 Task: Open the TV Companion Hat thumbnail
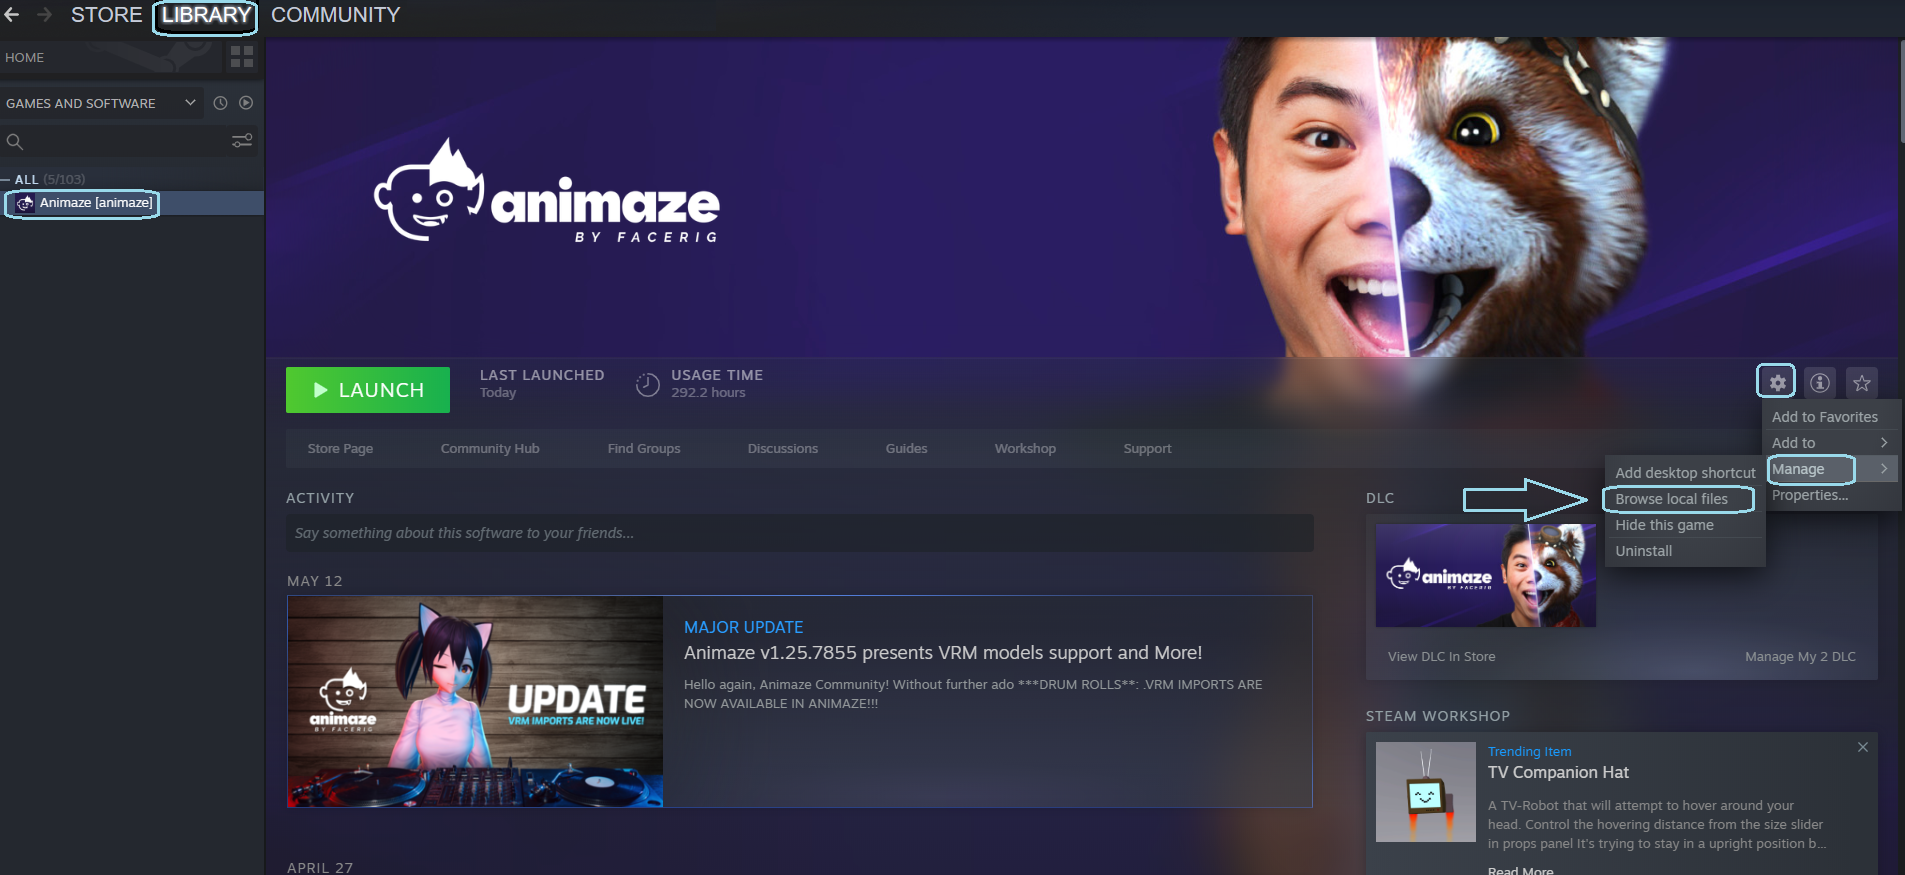(x=1426, y=791)
